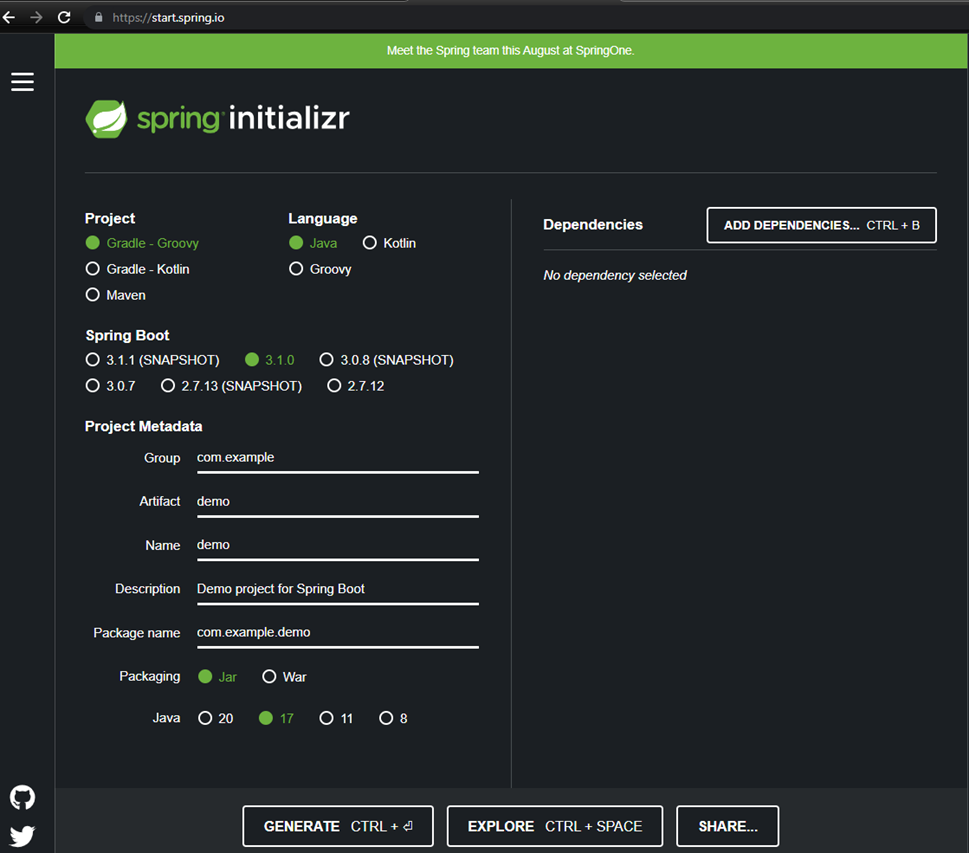Click the Name input field
The width and height of the screenshot is (969, 853).
point(337,545)
